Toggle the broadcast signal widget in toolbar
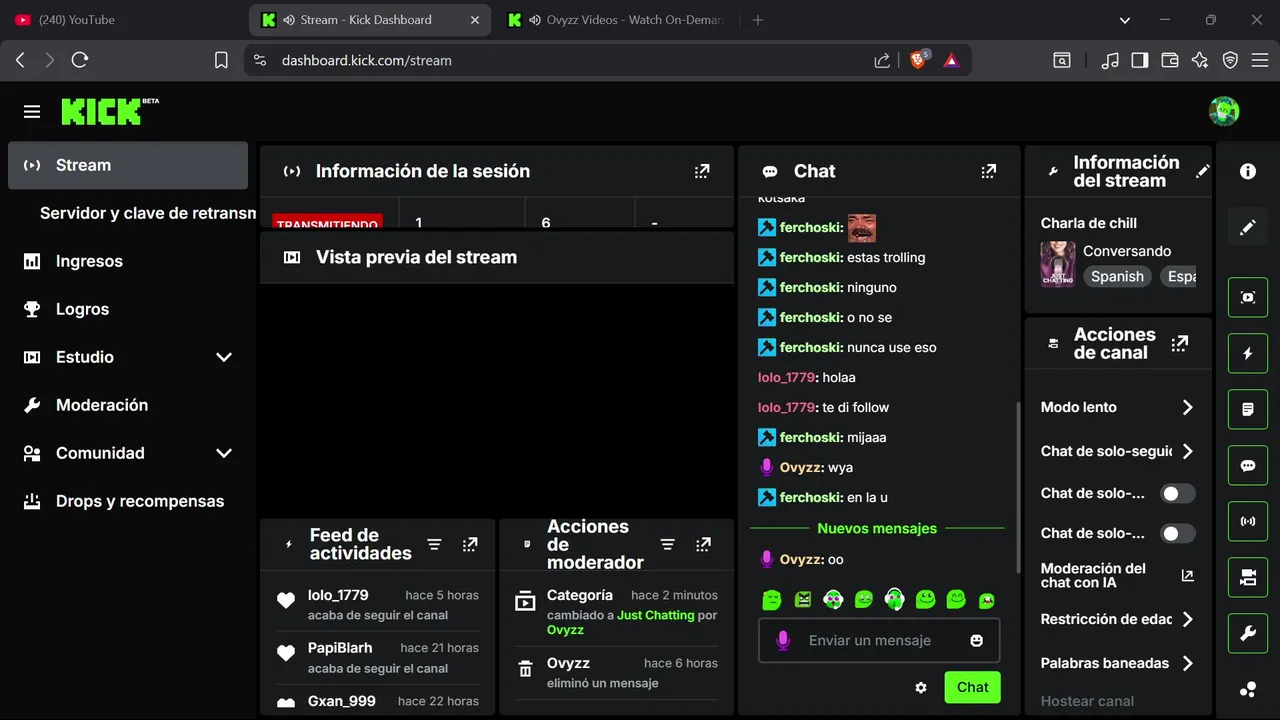Viewport: 1280px width, 720px height. 1248,521
